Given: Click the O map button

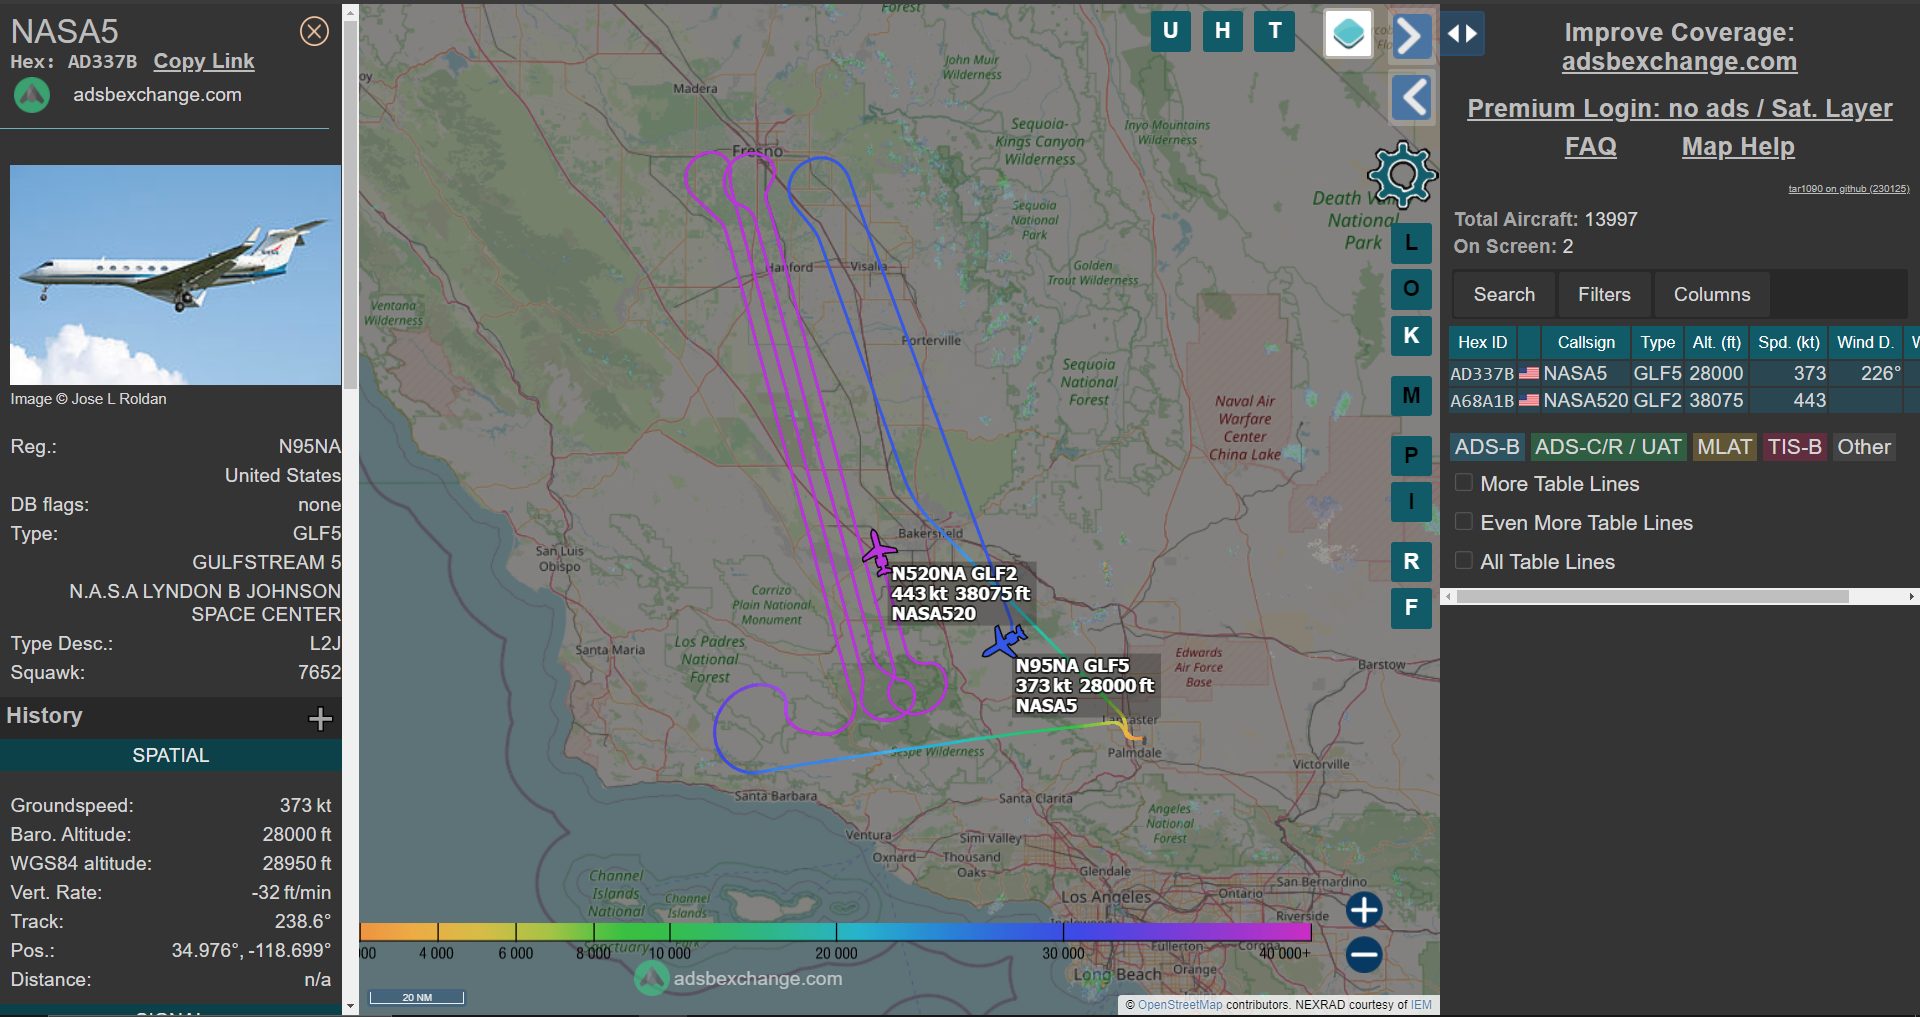Looking at the screenshot, I should pos(1411,289).
